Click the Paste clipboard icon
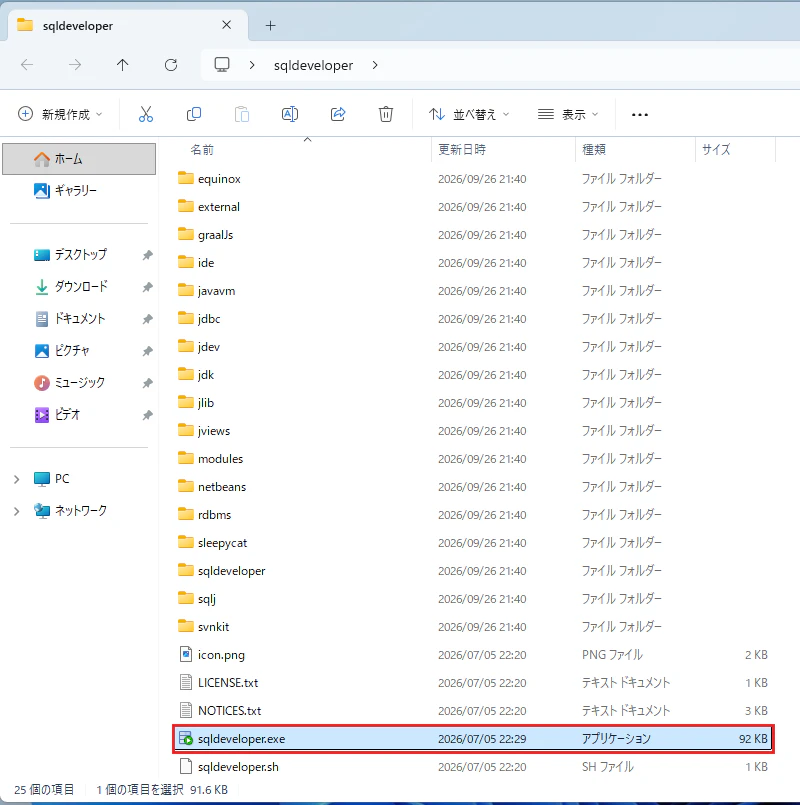800x805 pixels. pyautogui.click(x=242, y=114)
